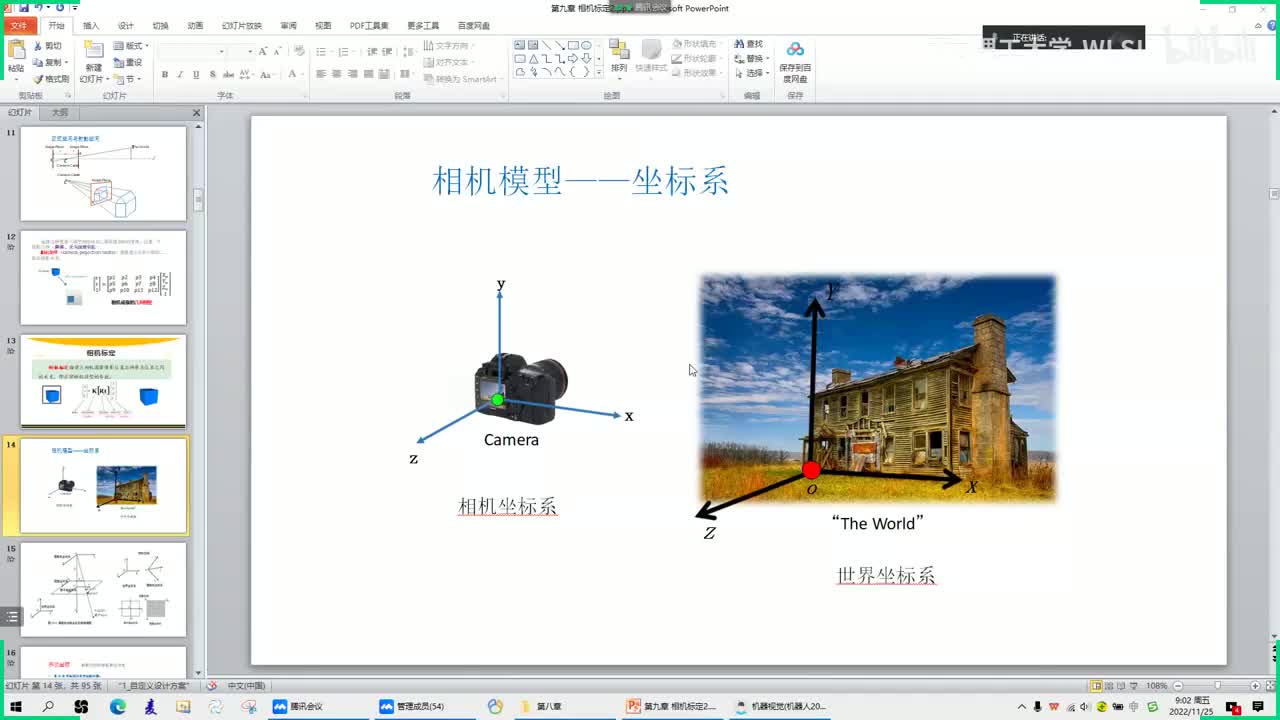Screen dimensions: 1280x720
Task: Open the font name combo box
Action: click(x=191, y=51)
